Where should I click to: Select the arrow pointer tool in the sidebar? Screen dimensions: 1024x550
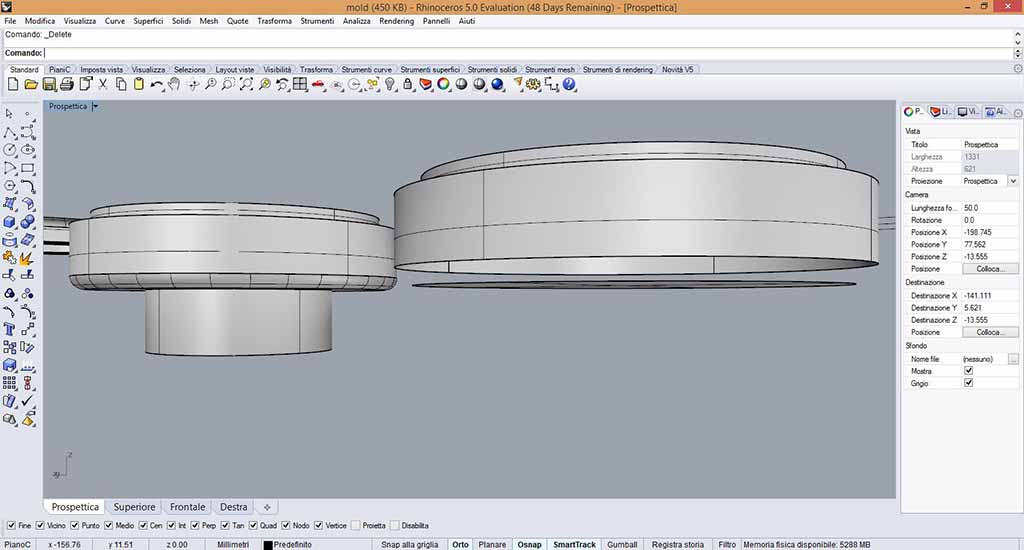click(x=9, y=114)
